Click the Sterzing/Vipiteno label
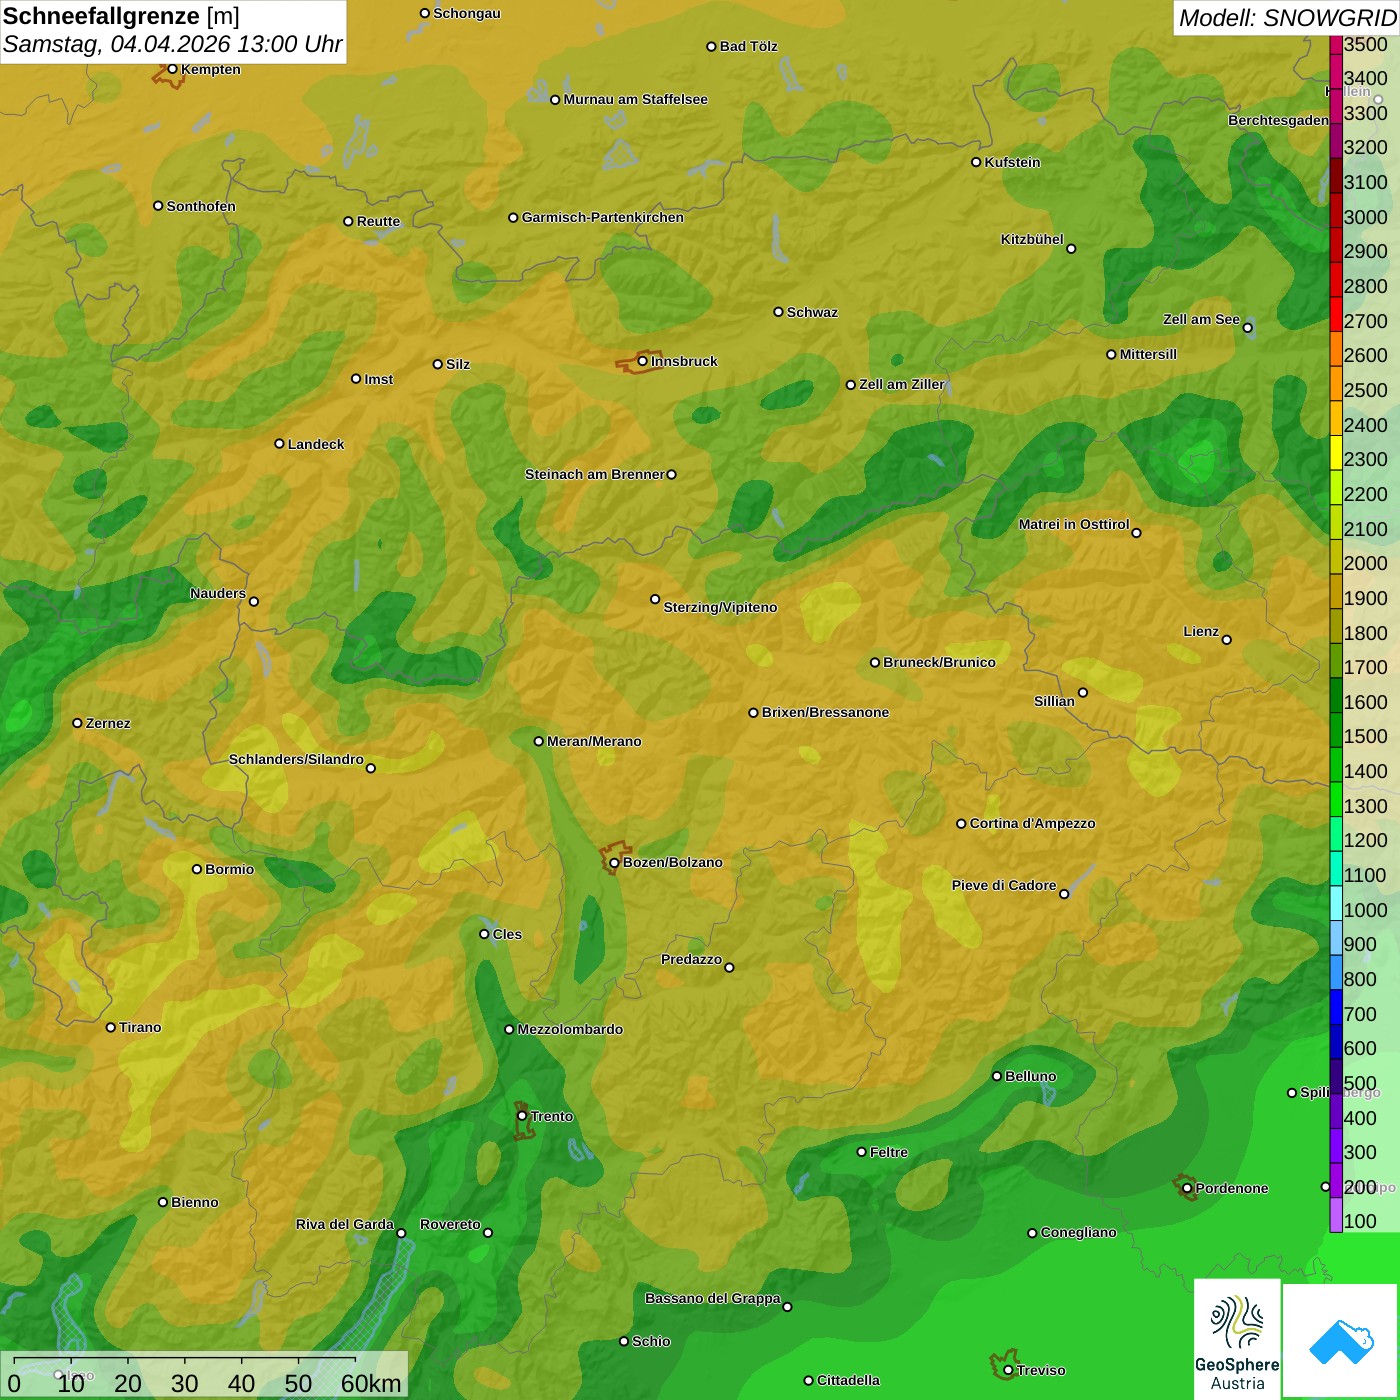Image resolution: width=1400 pixels, height=1400 pixels. tap(720, 607)
